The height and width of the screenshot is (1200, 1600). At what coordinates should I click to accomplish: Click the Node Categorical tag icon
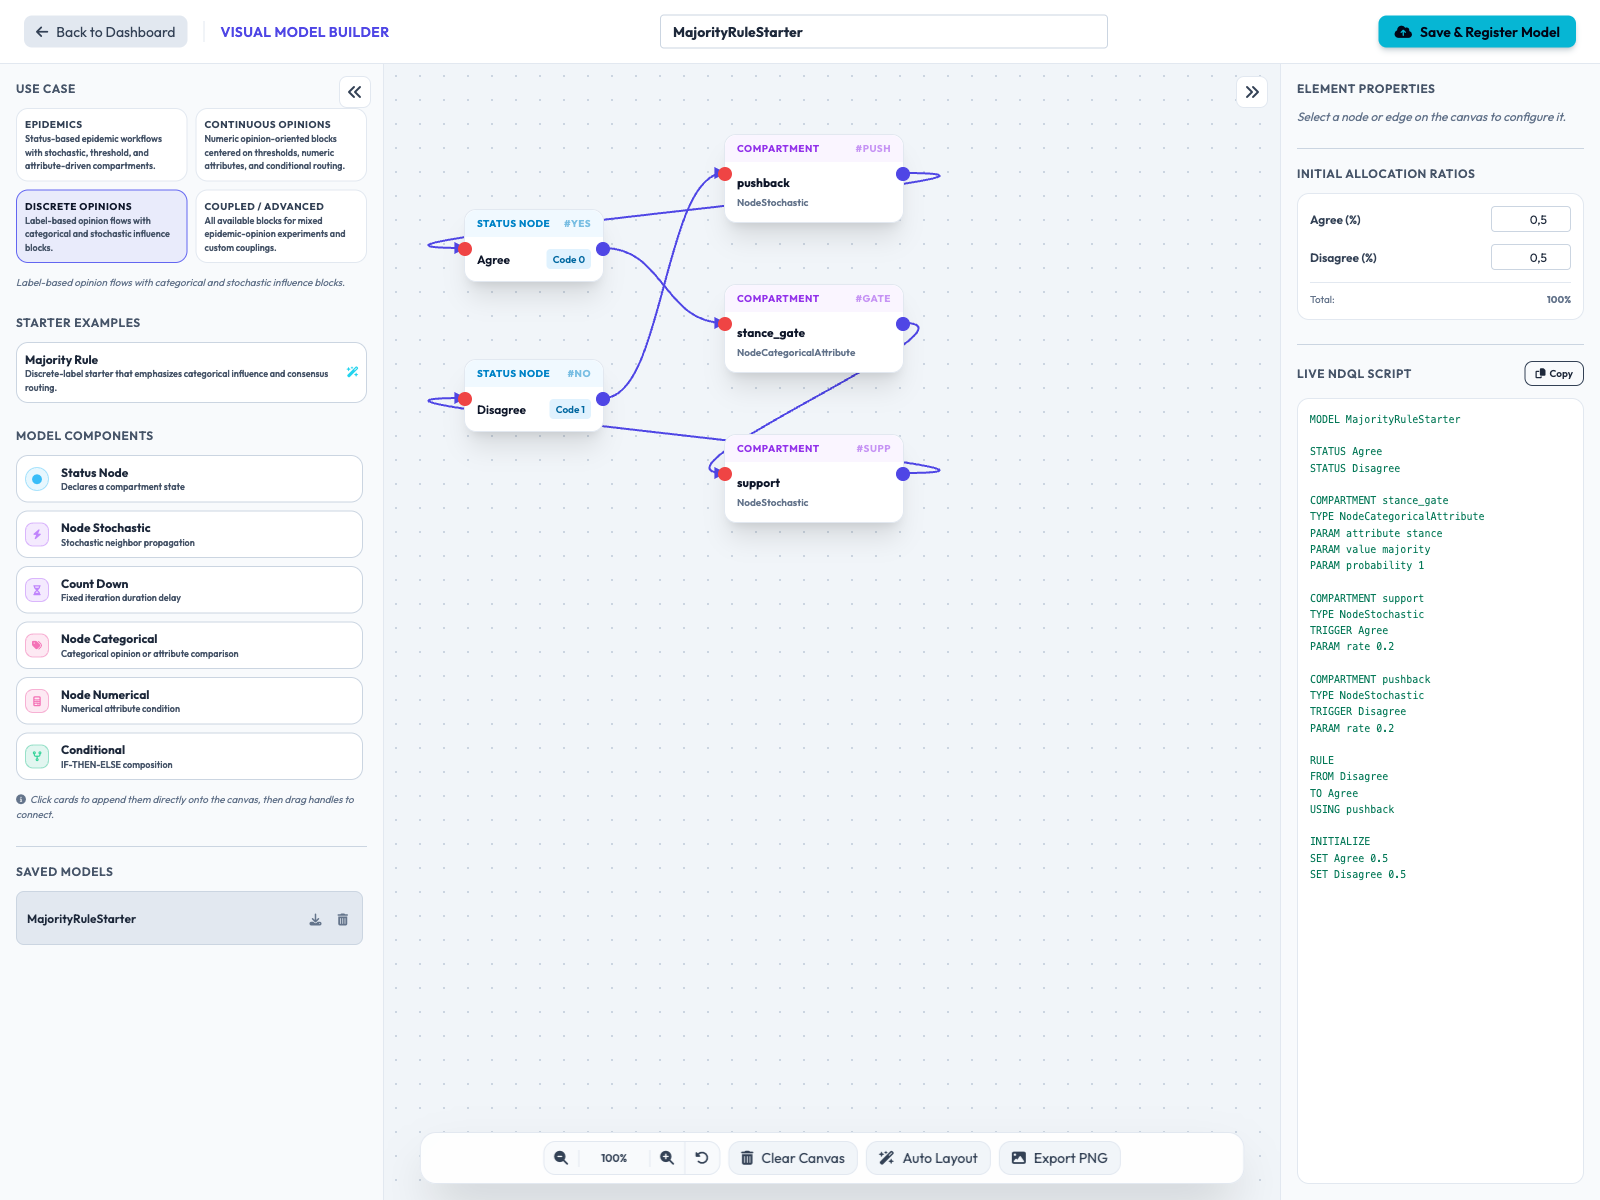(x=37, y=646)
